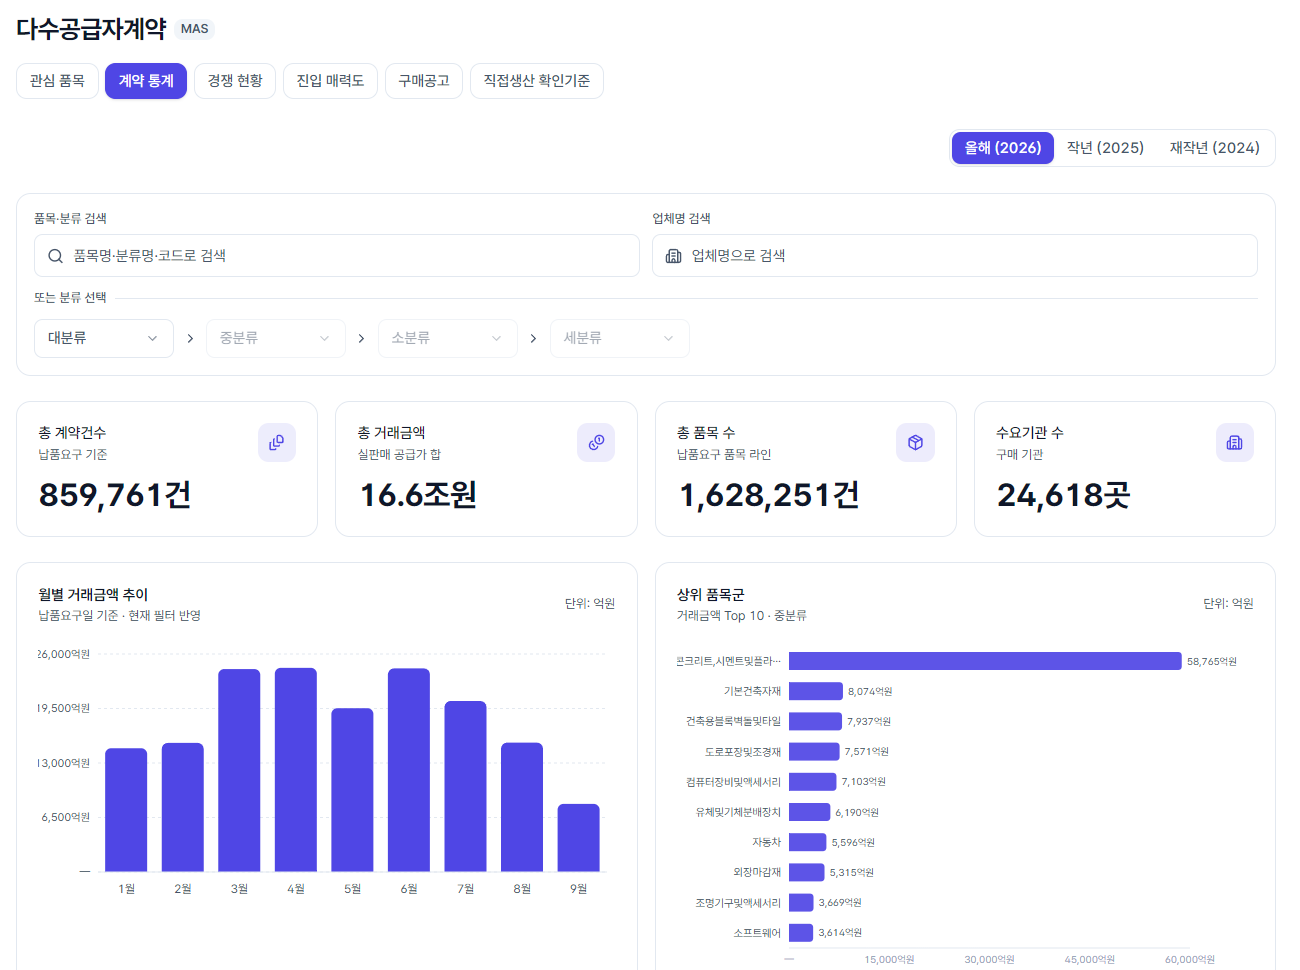Focus the 품목명·분류명·코드로 검색 field
Image resolution: width=1300 pixels, height=970 pixels.
[x=337, y=256]
